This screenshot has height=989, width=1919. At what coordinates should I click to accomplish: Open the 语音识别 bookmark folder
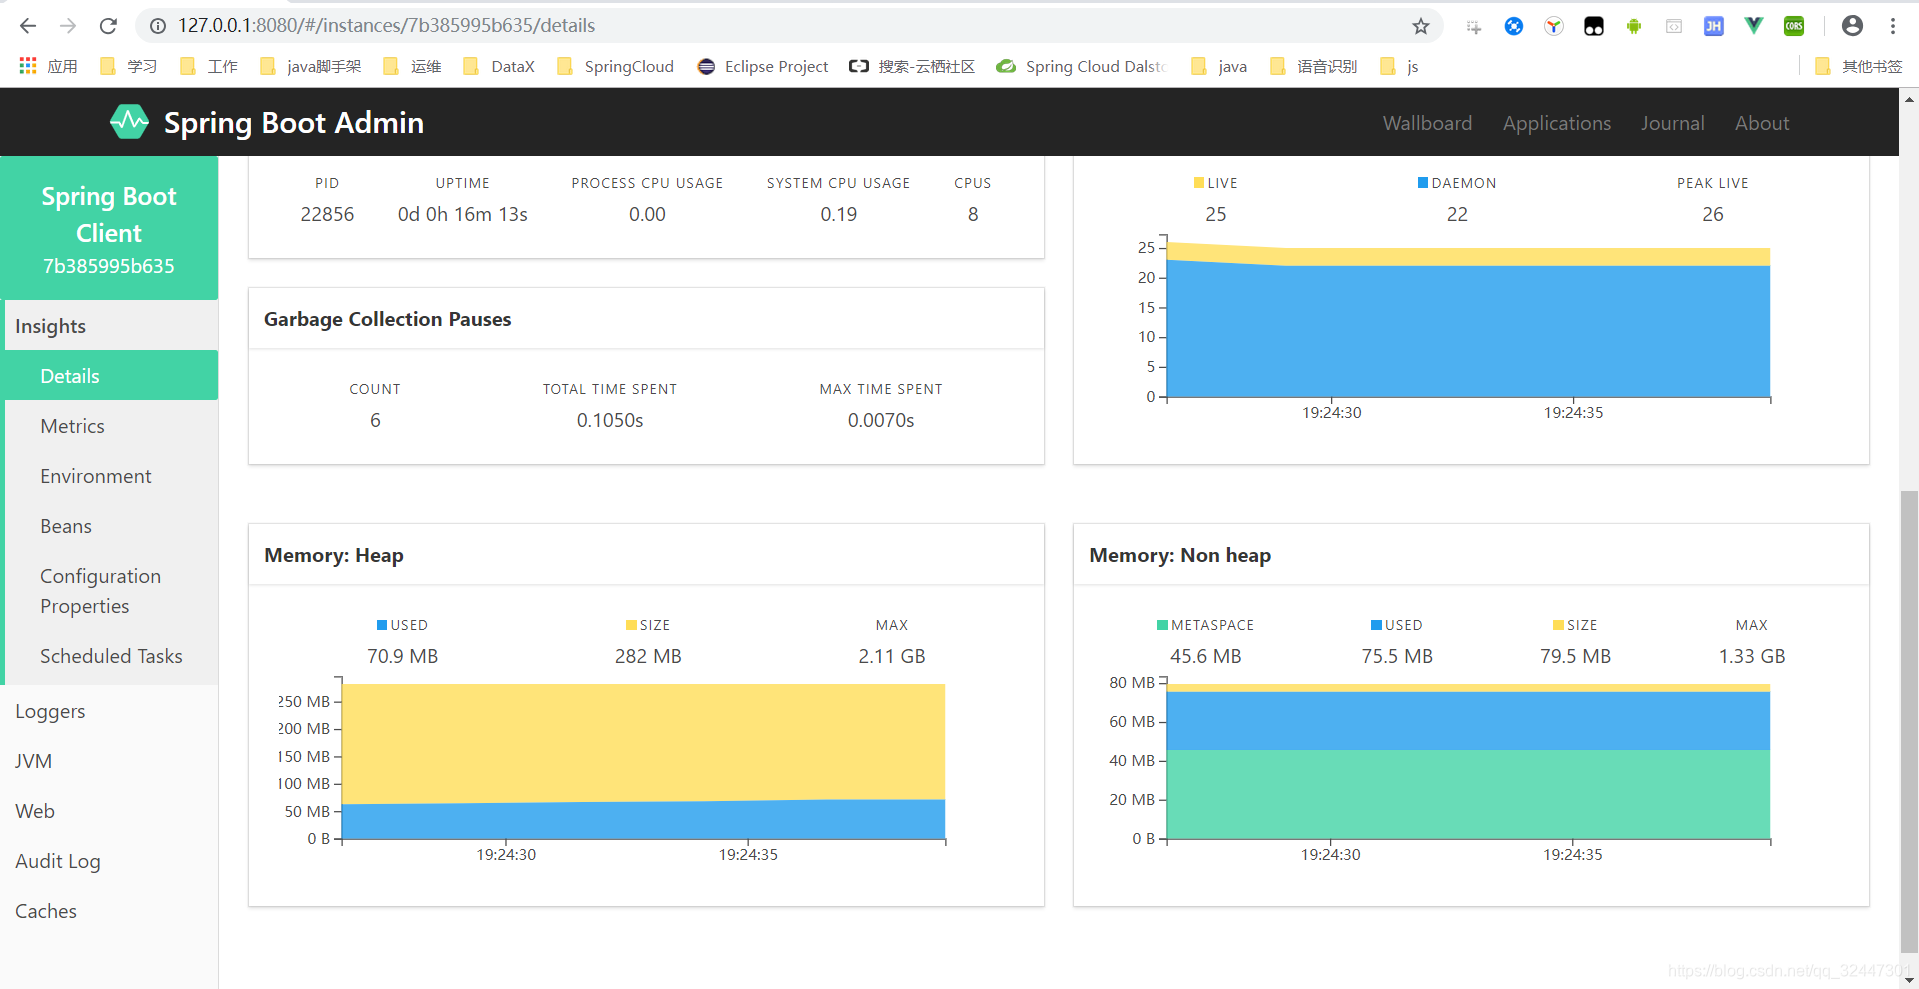point(1314,66)
